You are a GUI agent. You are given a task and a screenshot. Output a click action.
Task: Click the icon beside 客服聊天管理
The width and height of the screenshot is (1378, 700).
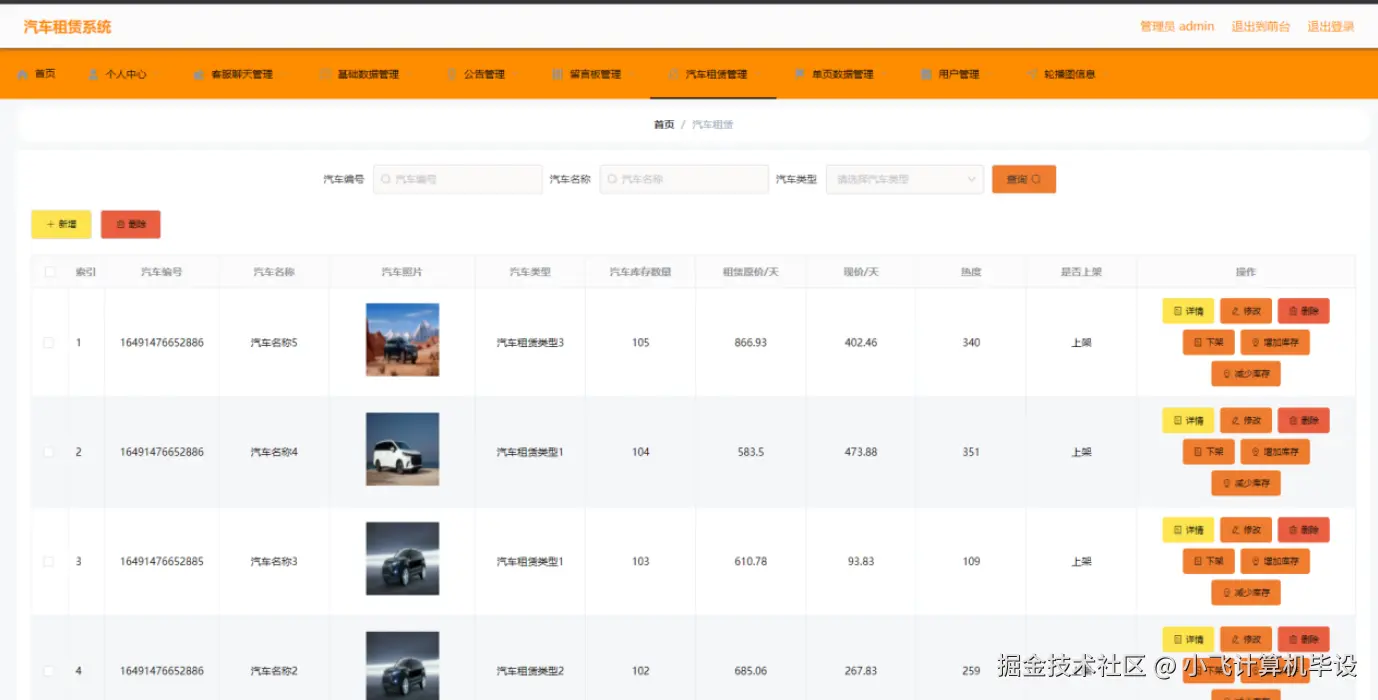198,74
